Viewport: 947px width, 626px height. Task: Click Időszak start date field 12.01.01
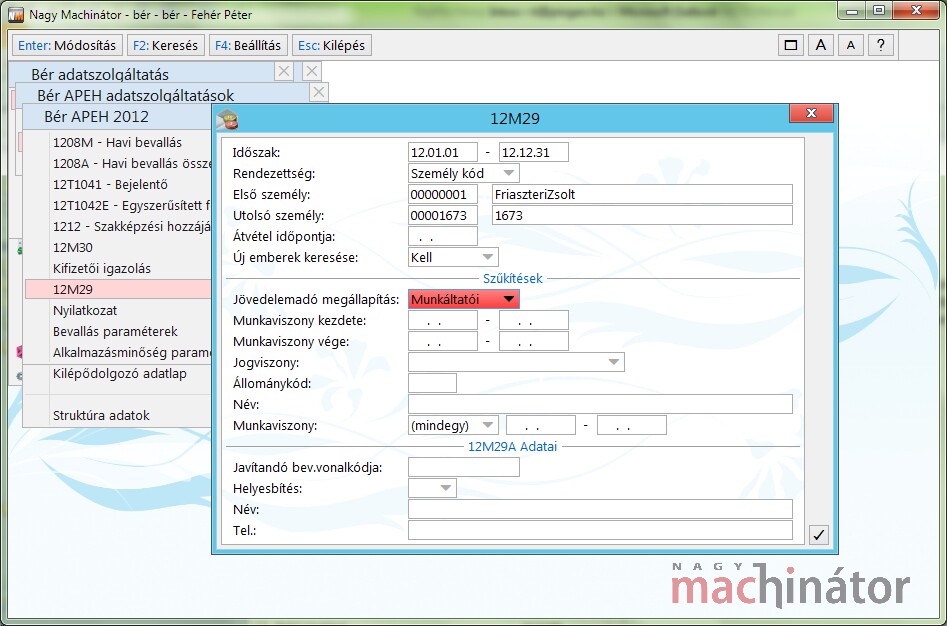pos(443,152)
